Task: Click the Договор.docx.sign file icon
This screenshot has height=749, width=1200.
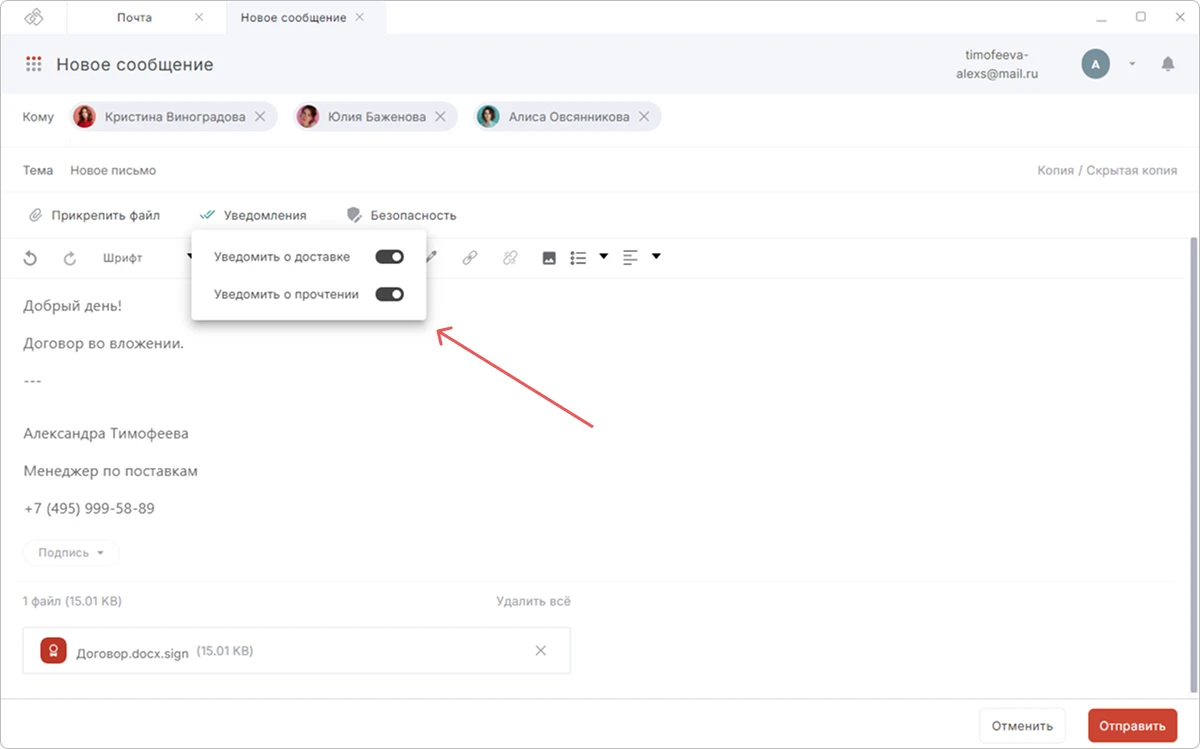Action: pyautogui.click(x=53, y=650)
